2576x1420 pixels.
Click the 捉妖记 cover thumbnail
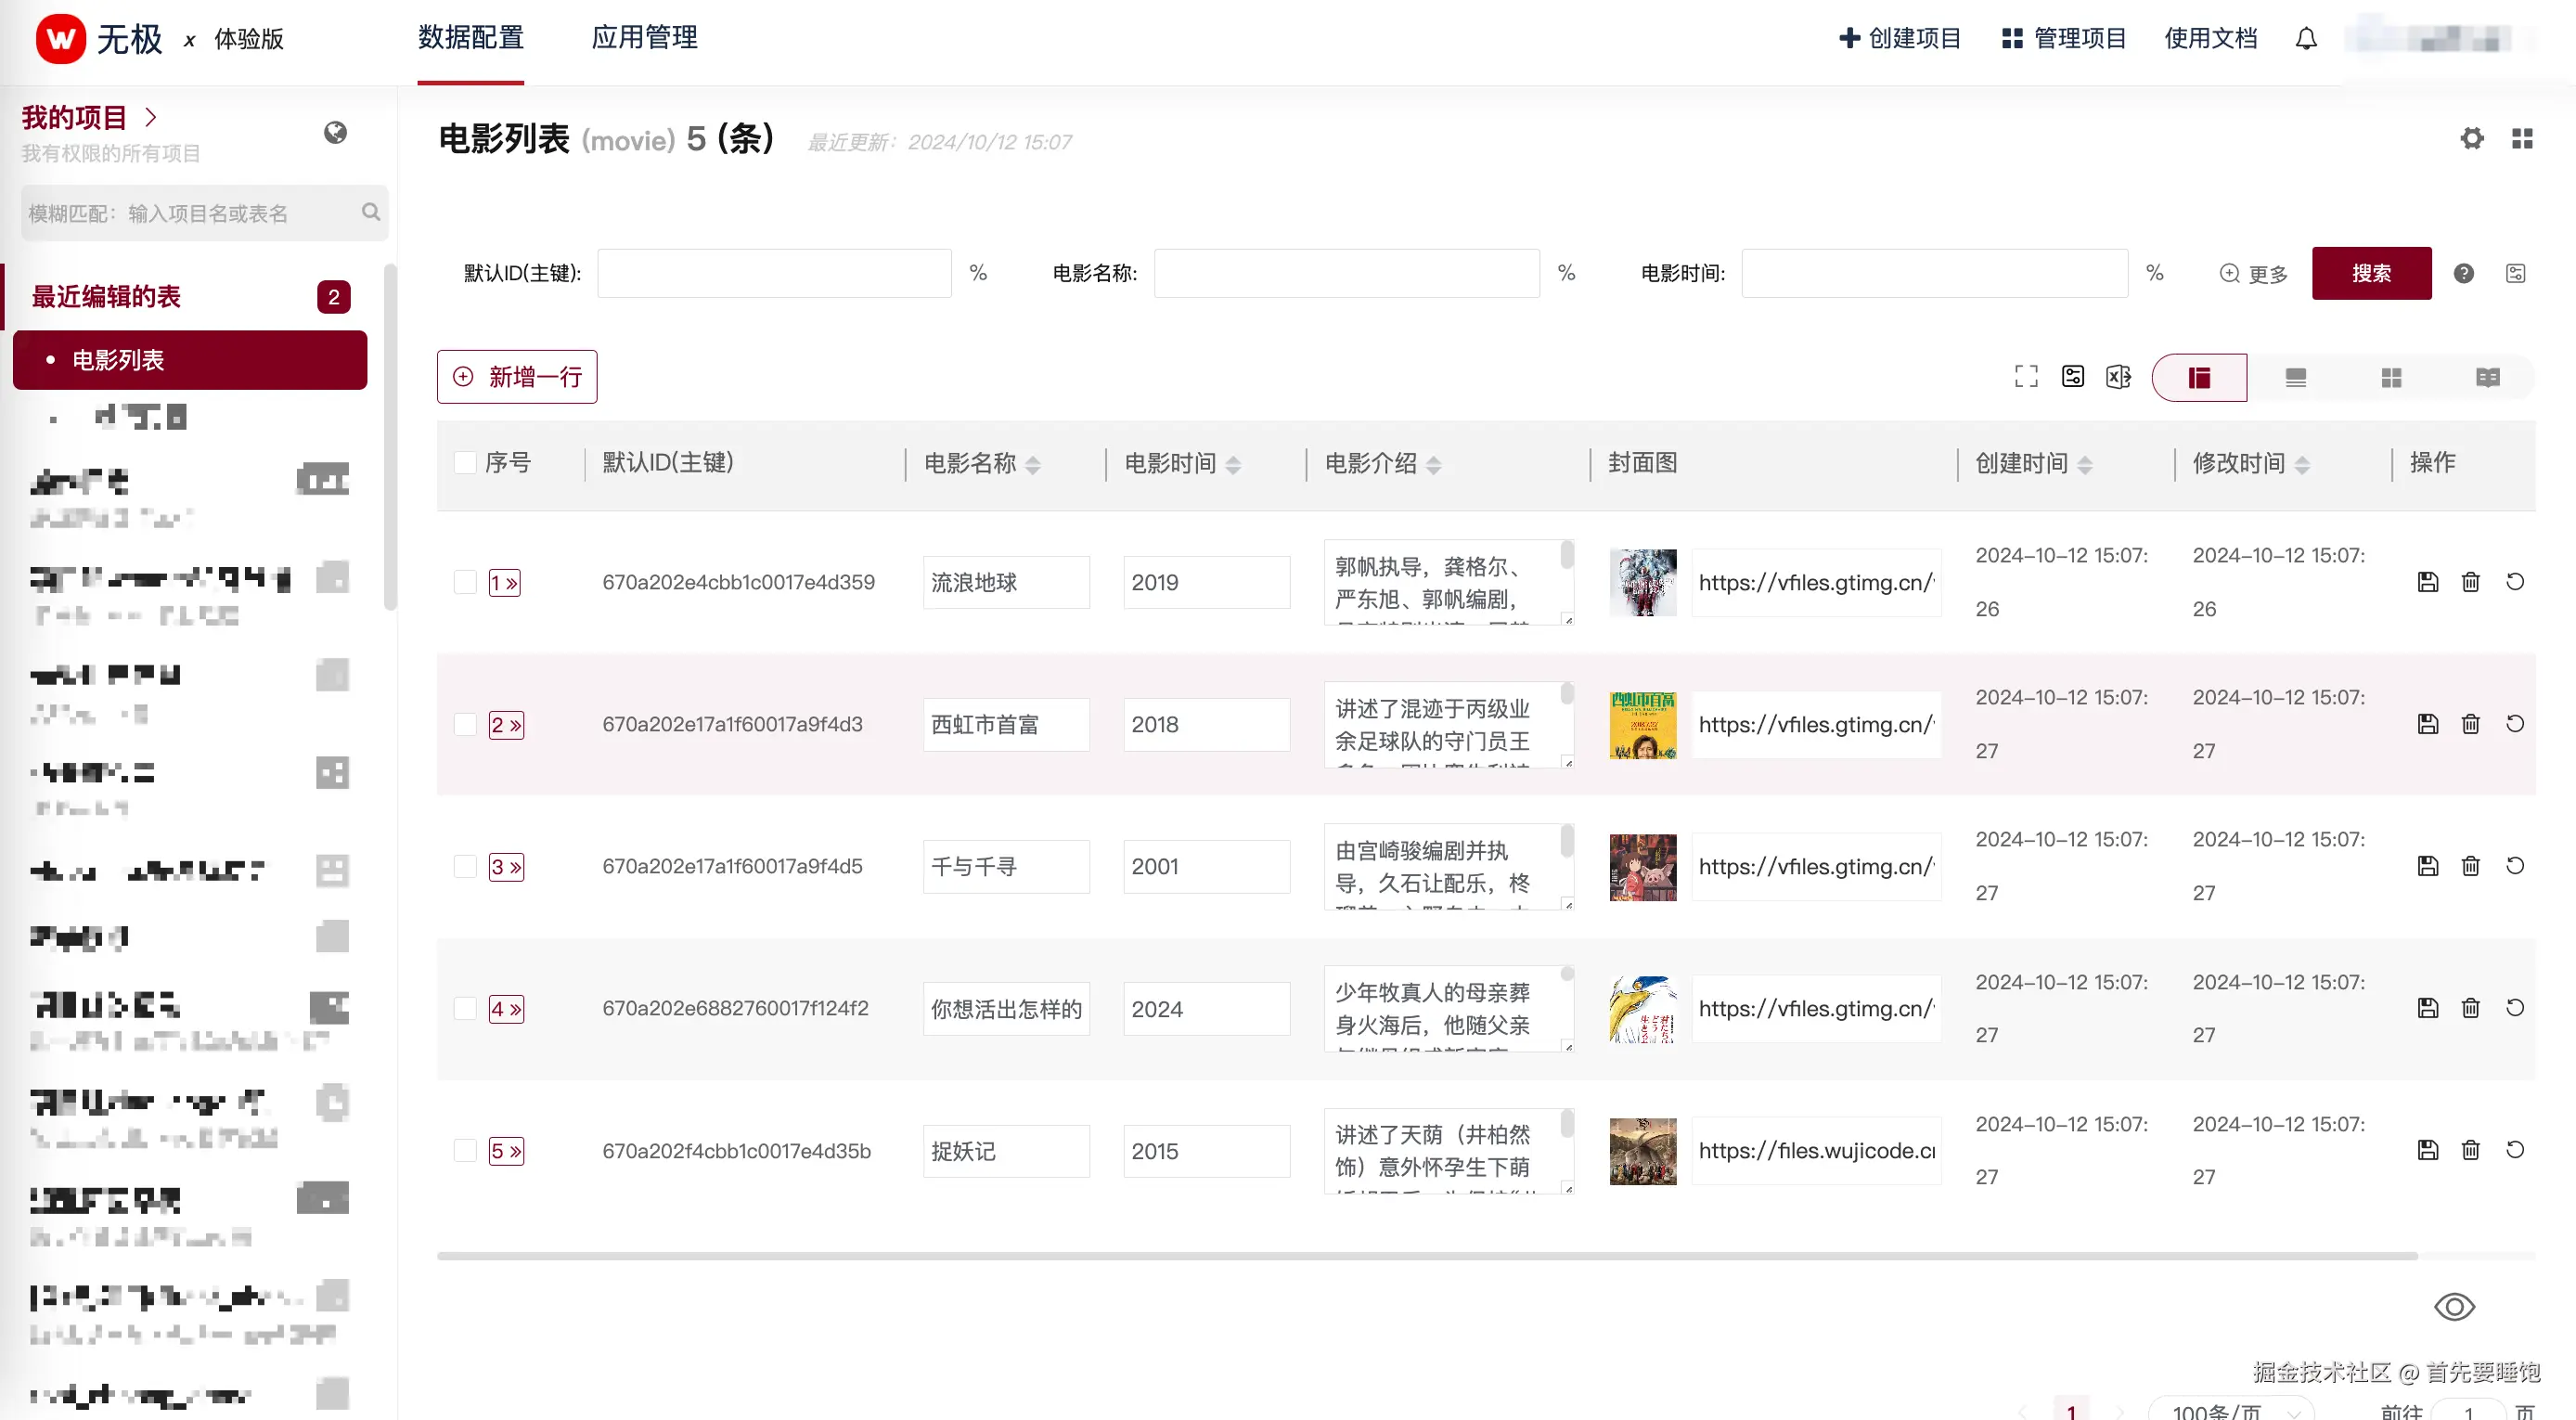(x=1642, y=1151)
